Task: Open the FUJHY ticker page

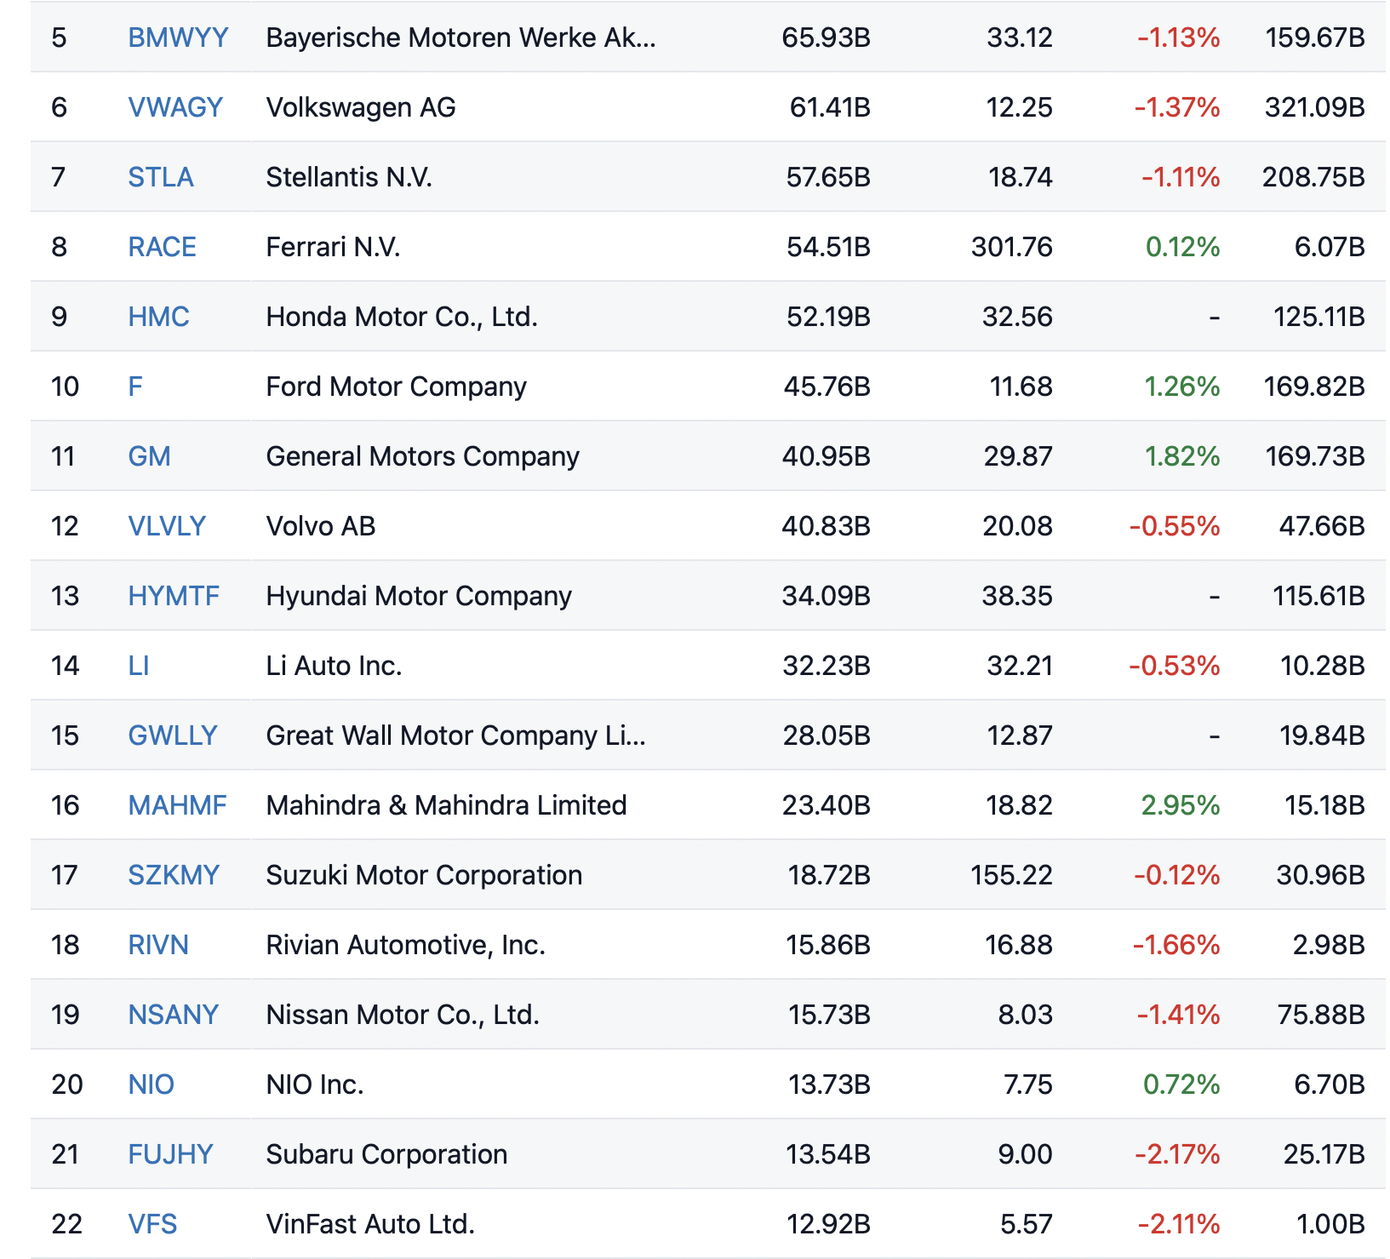Action: point(170,1154)
